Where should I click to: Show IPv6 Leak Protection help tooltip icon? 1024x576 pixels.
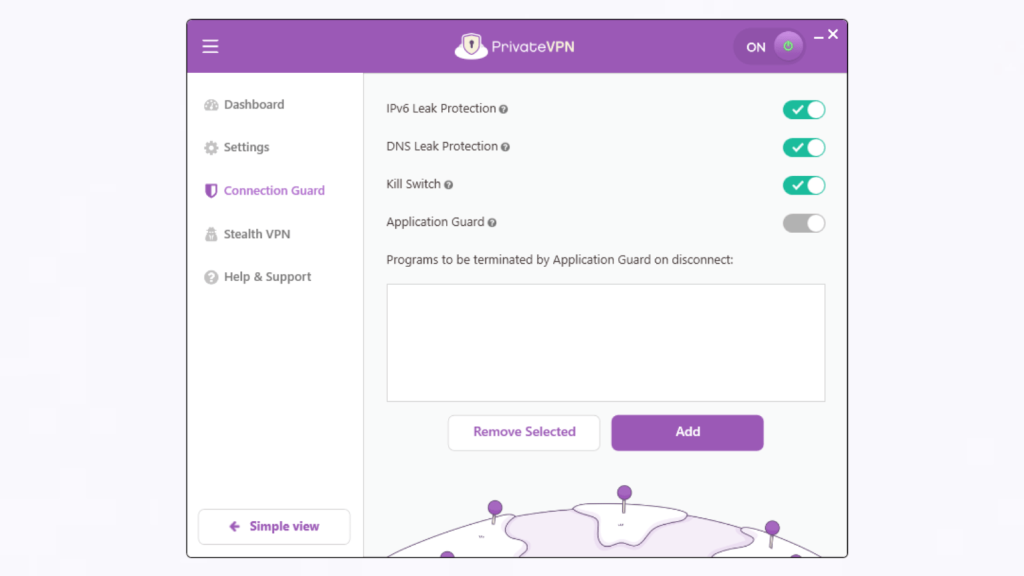click(x=504, y=109)
